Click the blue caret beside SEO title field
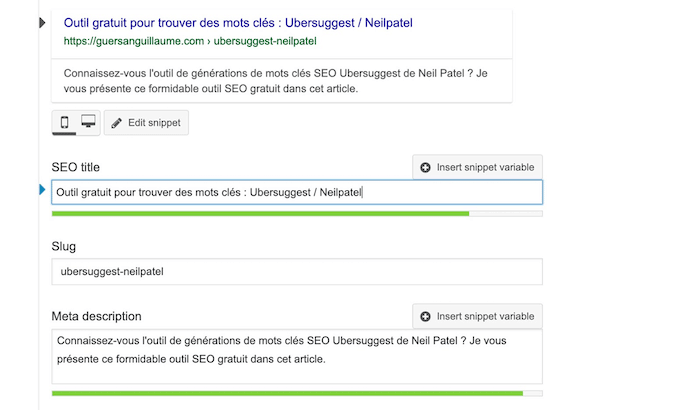Viewport: 700px width, 410px height. 42,189
